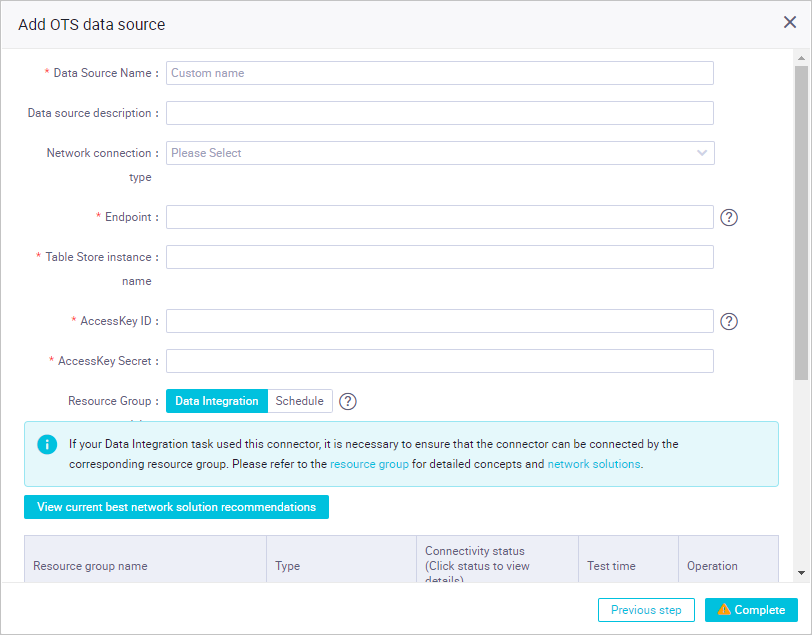This screenshot has width=812, height=635.
Task: Click the scrollbar up arrow
Action: 801,58
